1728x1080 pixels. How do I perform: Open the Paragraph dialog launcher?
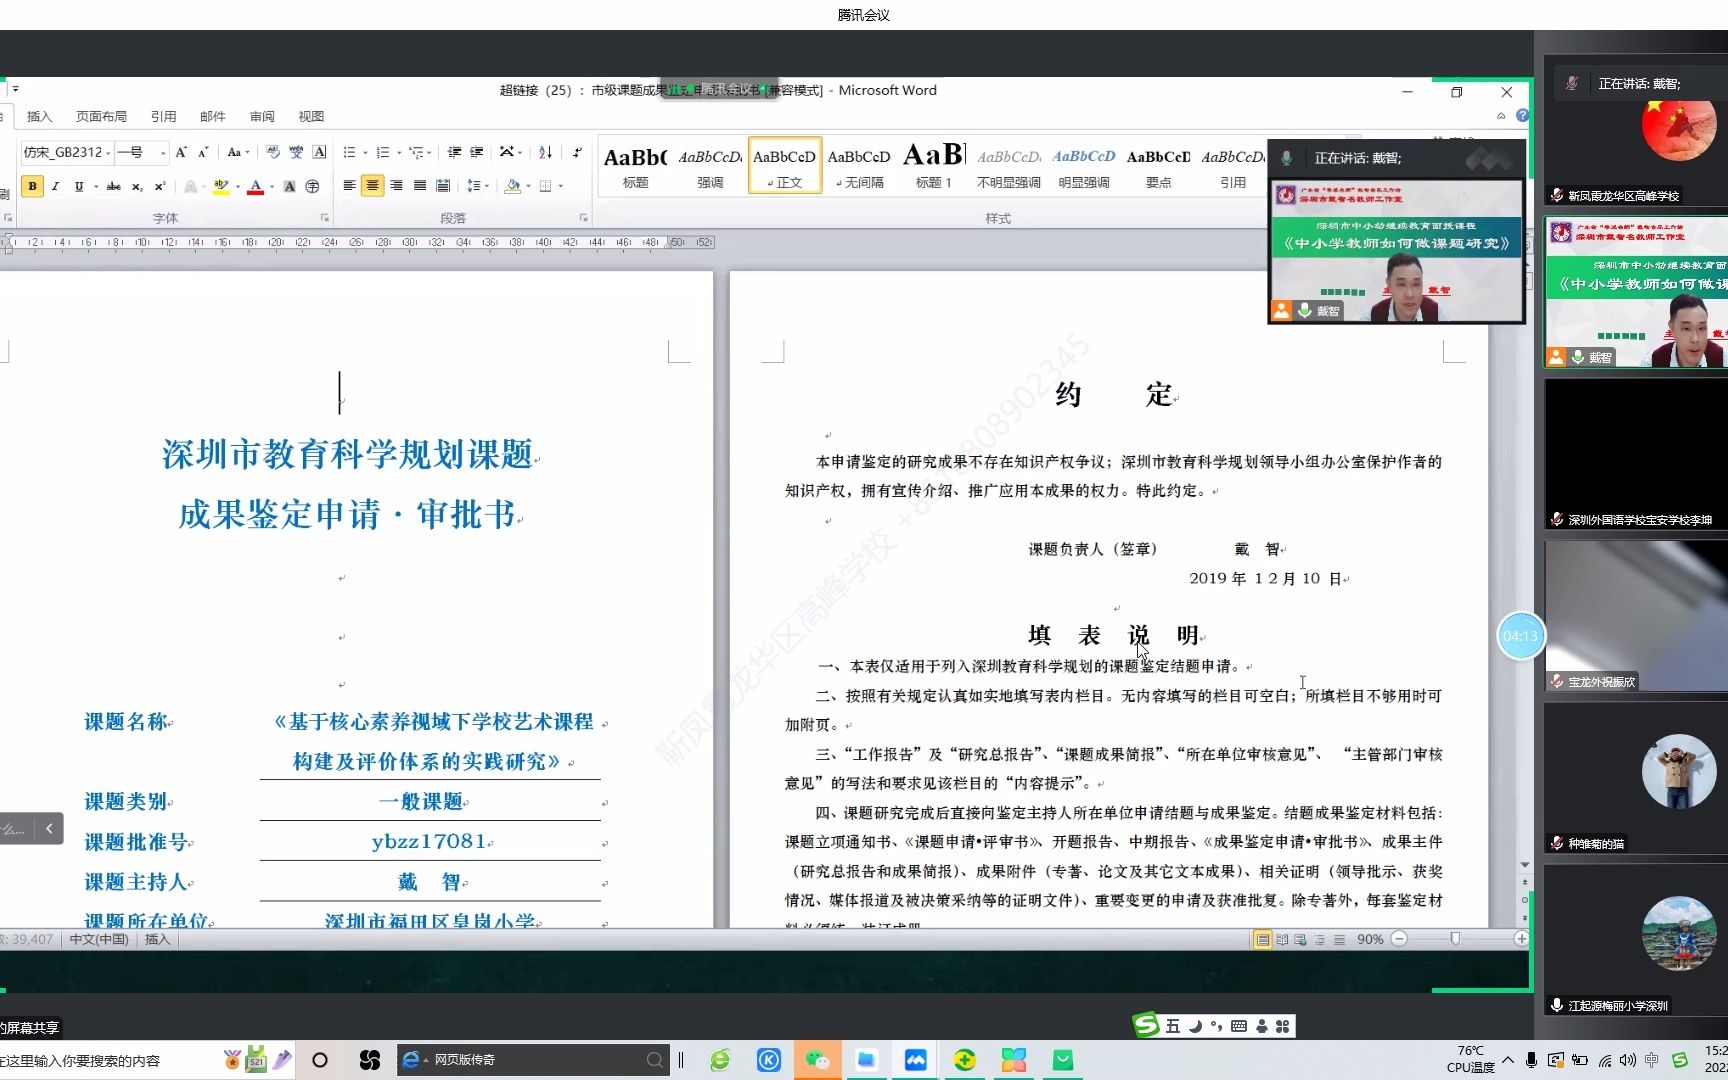click(x=584, y=217)
